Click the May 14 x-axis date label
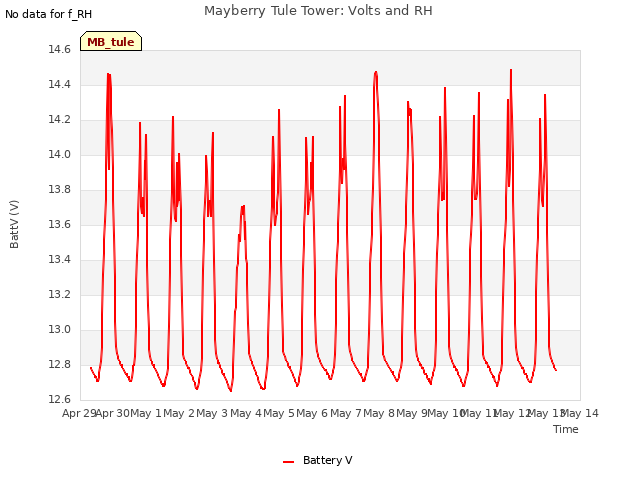 [x=580, y=413]
